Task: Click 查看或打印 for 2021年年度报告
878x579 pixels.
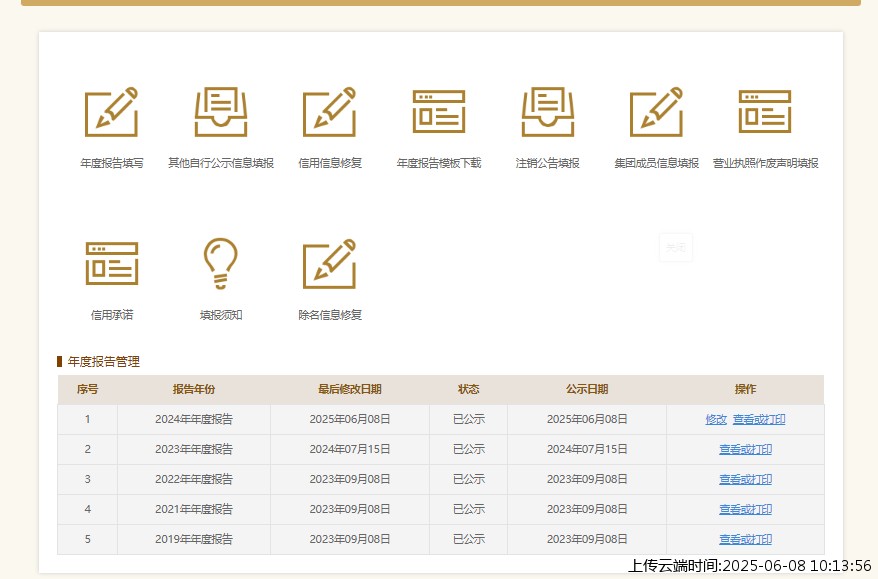Action: coord(745,509)
